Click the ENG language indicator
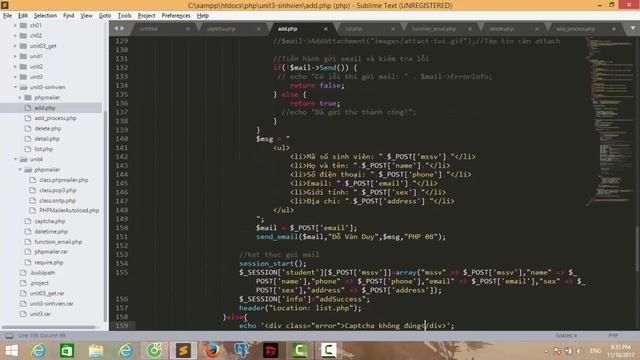The height and width of the screenshot is (360, 640). click(596, 351)
